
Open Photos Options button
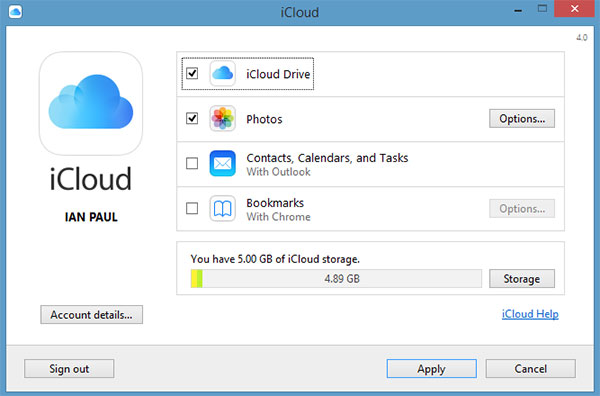click(522, 119)
